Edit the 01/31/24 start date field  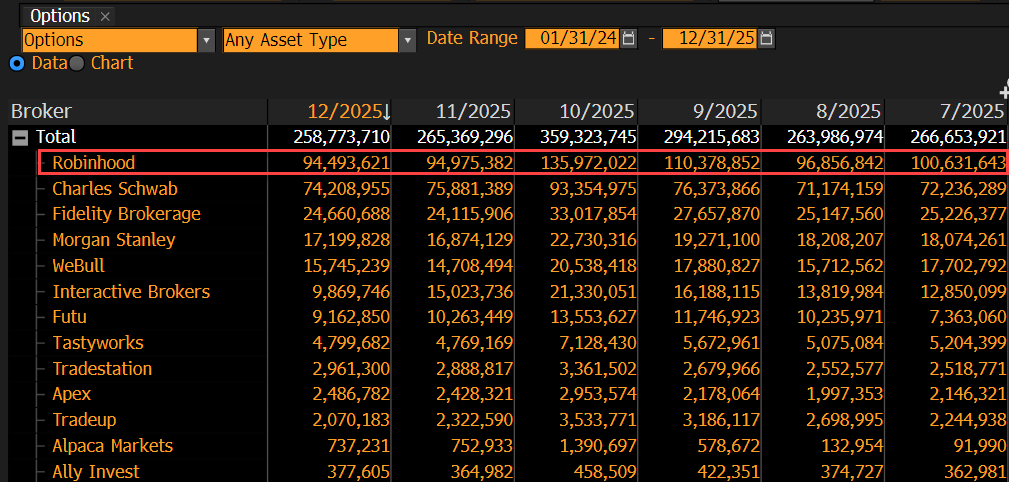click(x=573, y=39)
